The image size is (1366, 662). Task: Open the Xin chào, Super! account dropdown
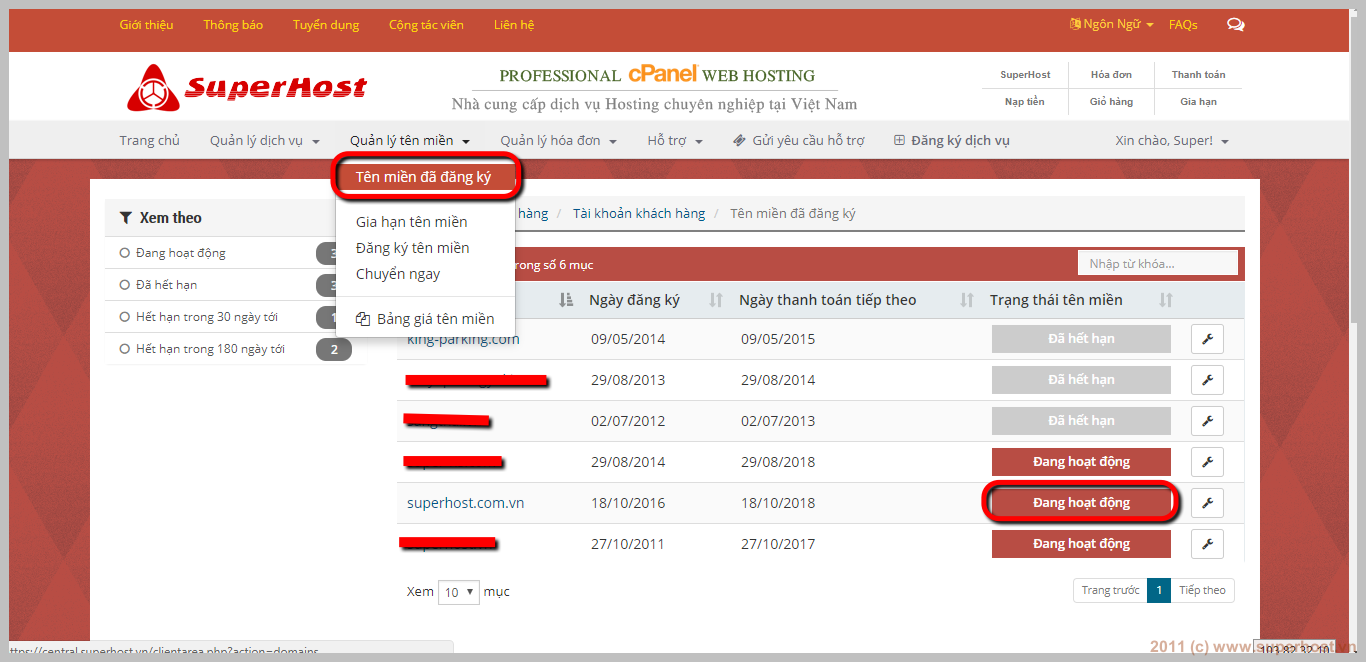[1172, 141]
